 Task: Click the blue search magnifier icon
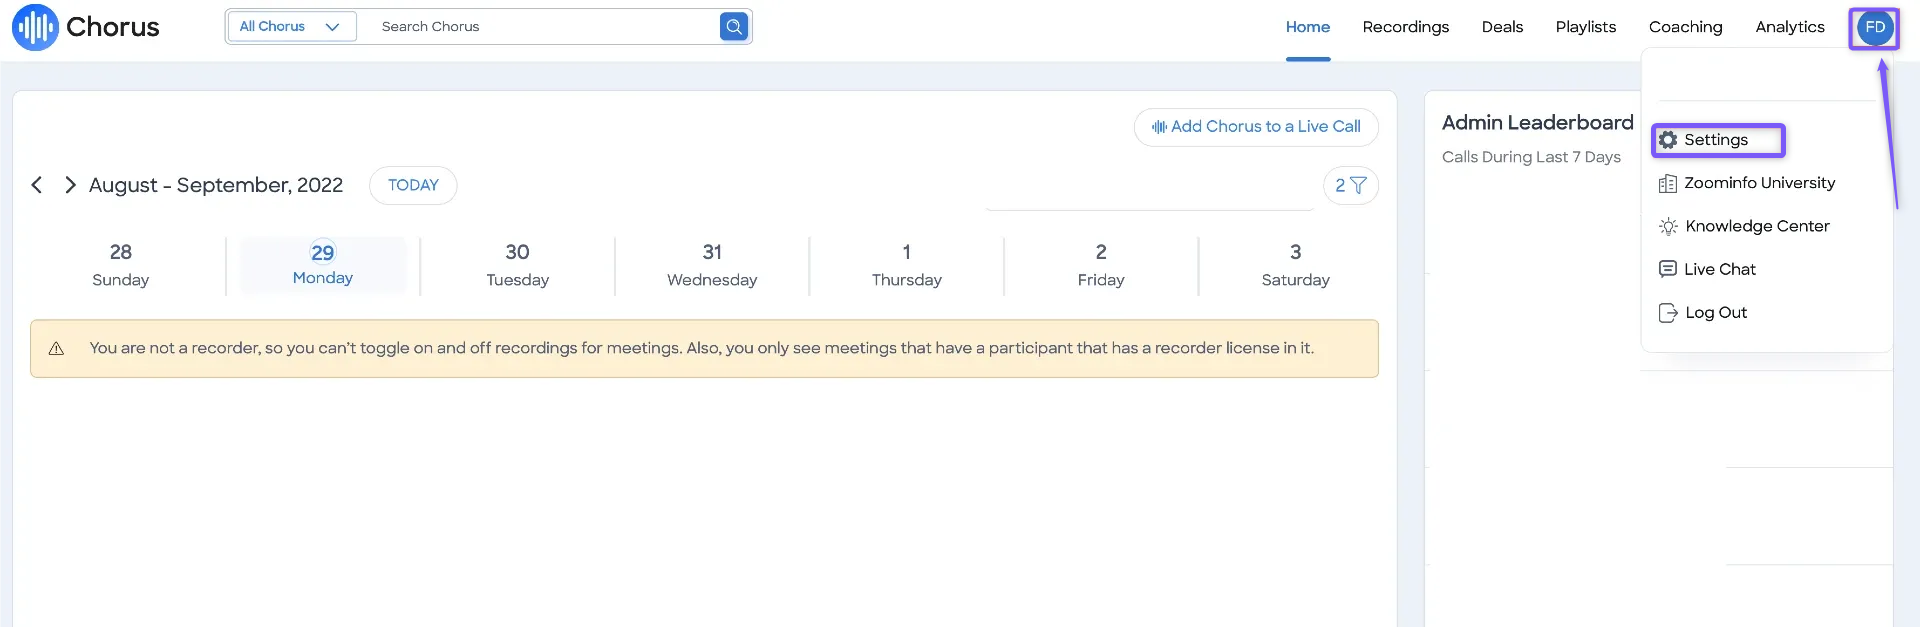tap(734, 27)
